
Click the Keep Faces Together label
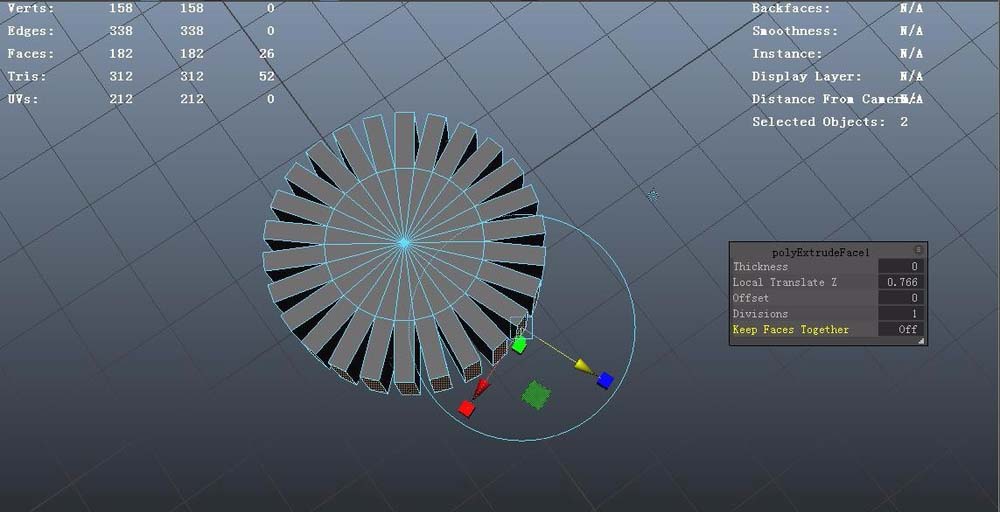(x=791, y=330)
